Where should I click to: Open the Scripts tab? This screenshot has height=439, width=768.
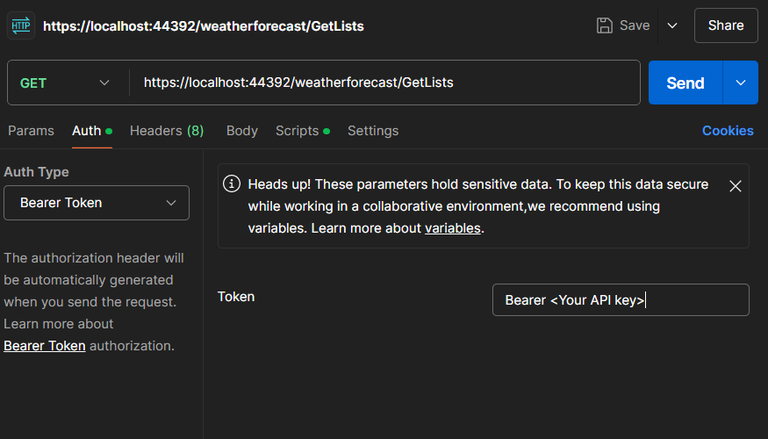(x=297, y=131)
